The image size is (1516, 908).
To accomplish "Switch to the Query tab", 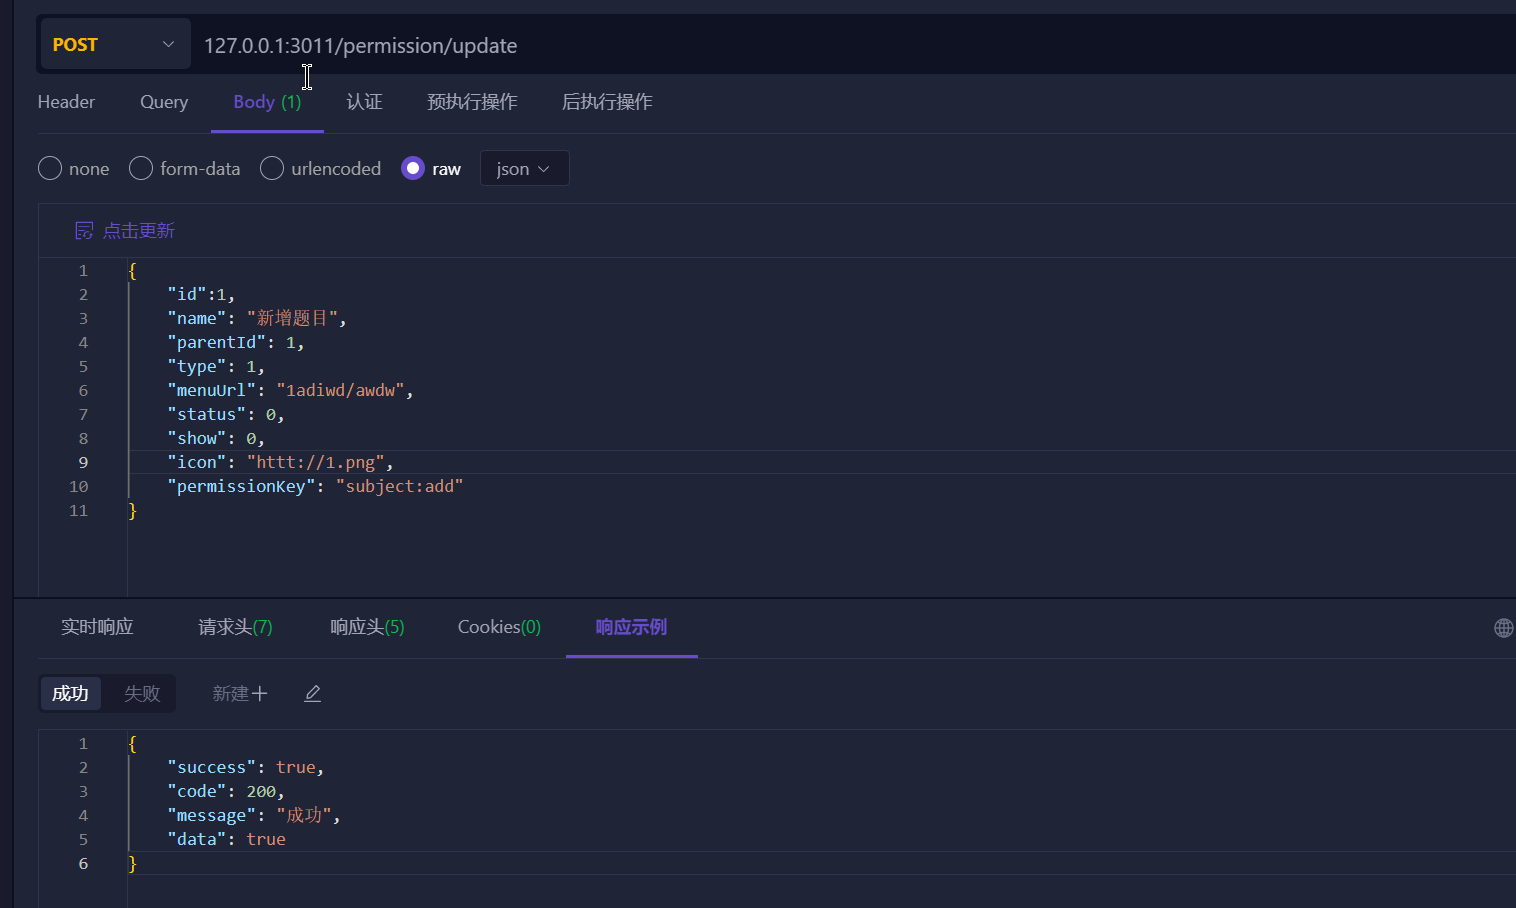I will 164,102.
